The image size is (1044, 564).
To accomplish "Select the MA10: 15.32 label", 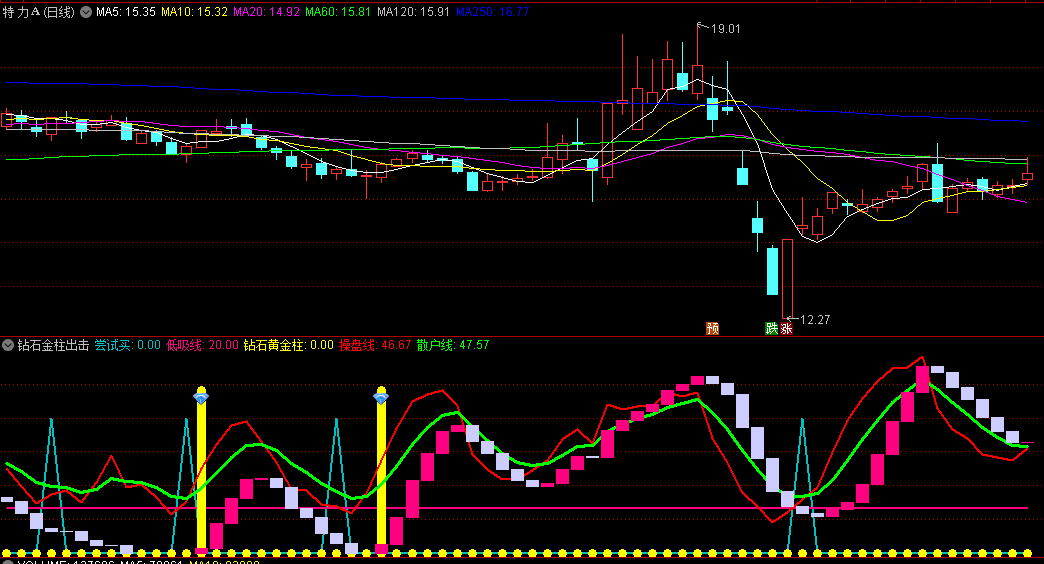I will click(194, 12).
